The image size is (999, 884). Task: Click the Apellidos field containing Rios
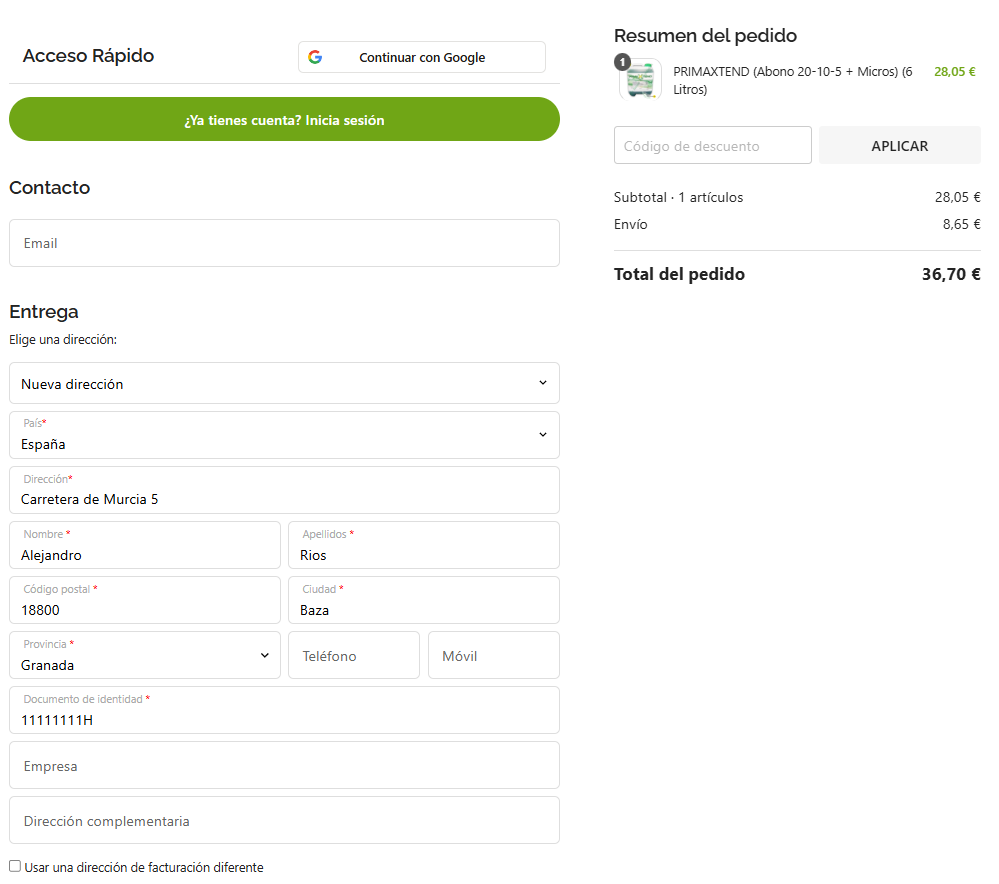tap(423, 545)
